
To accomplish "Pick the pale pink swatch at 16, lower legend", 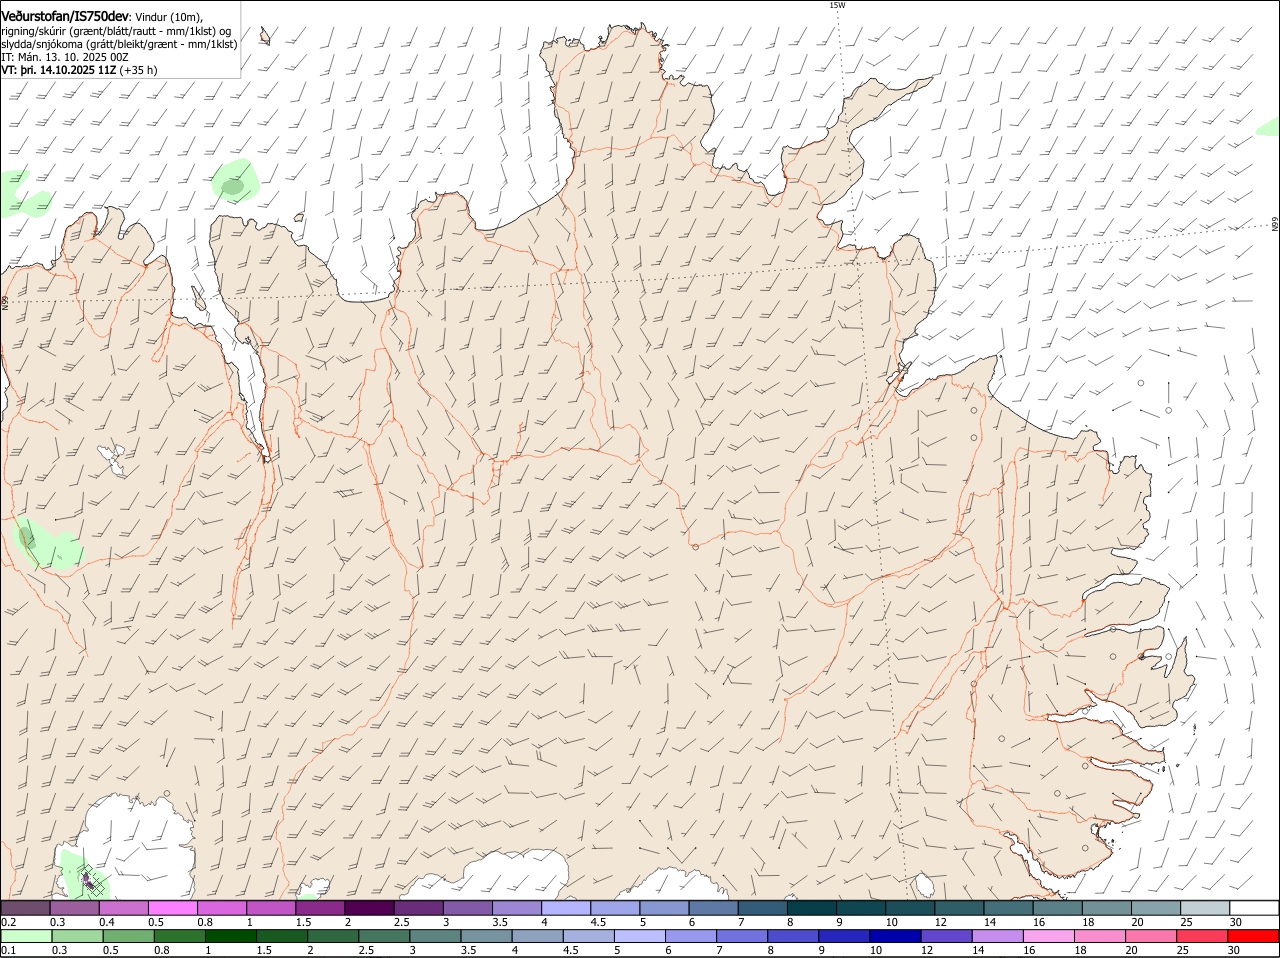I will pos(1049,936).
